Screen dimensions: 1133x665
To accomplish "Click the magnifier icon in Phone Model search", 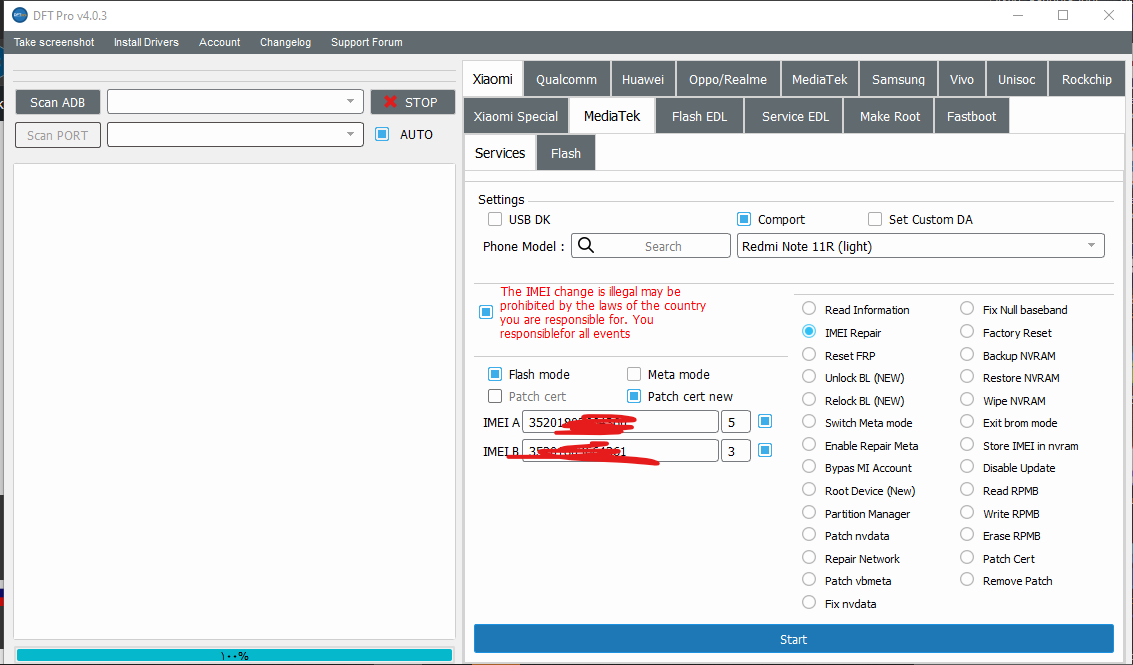I will pos(586,246).
